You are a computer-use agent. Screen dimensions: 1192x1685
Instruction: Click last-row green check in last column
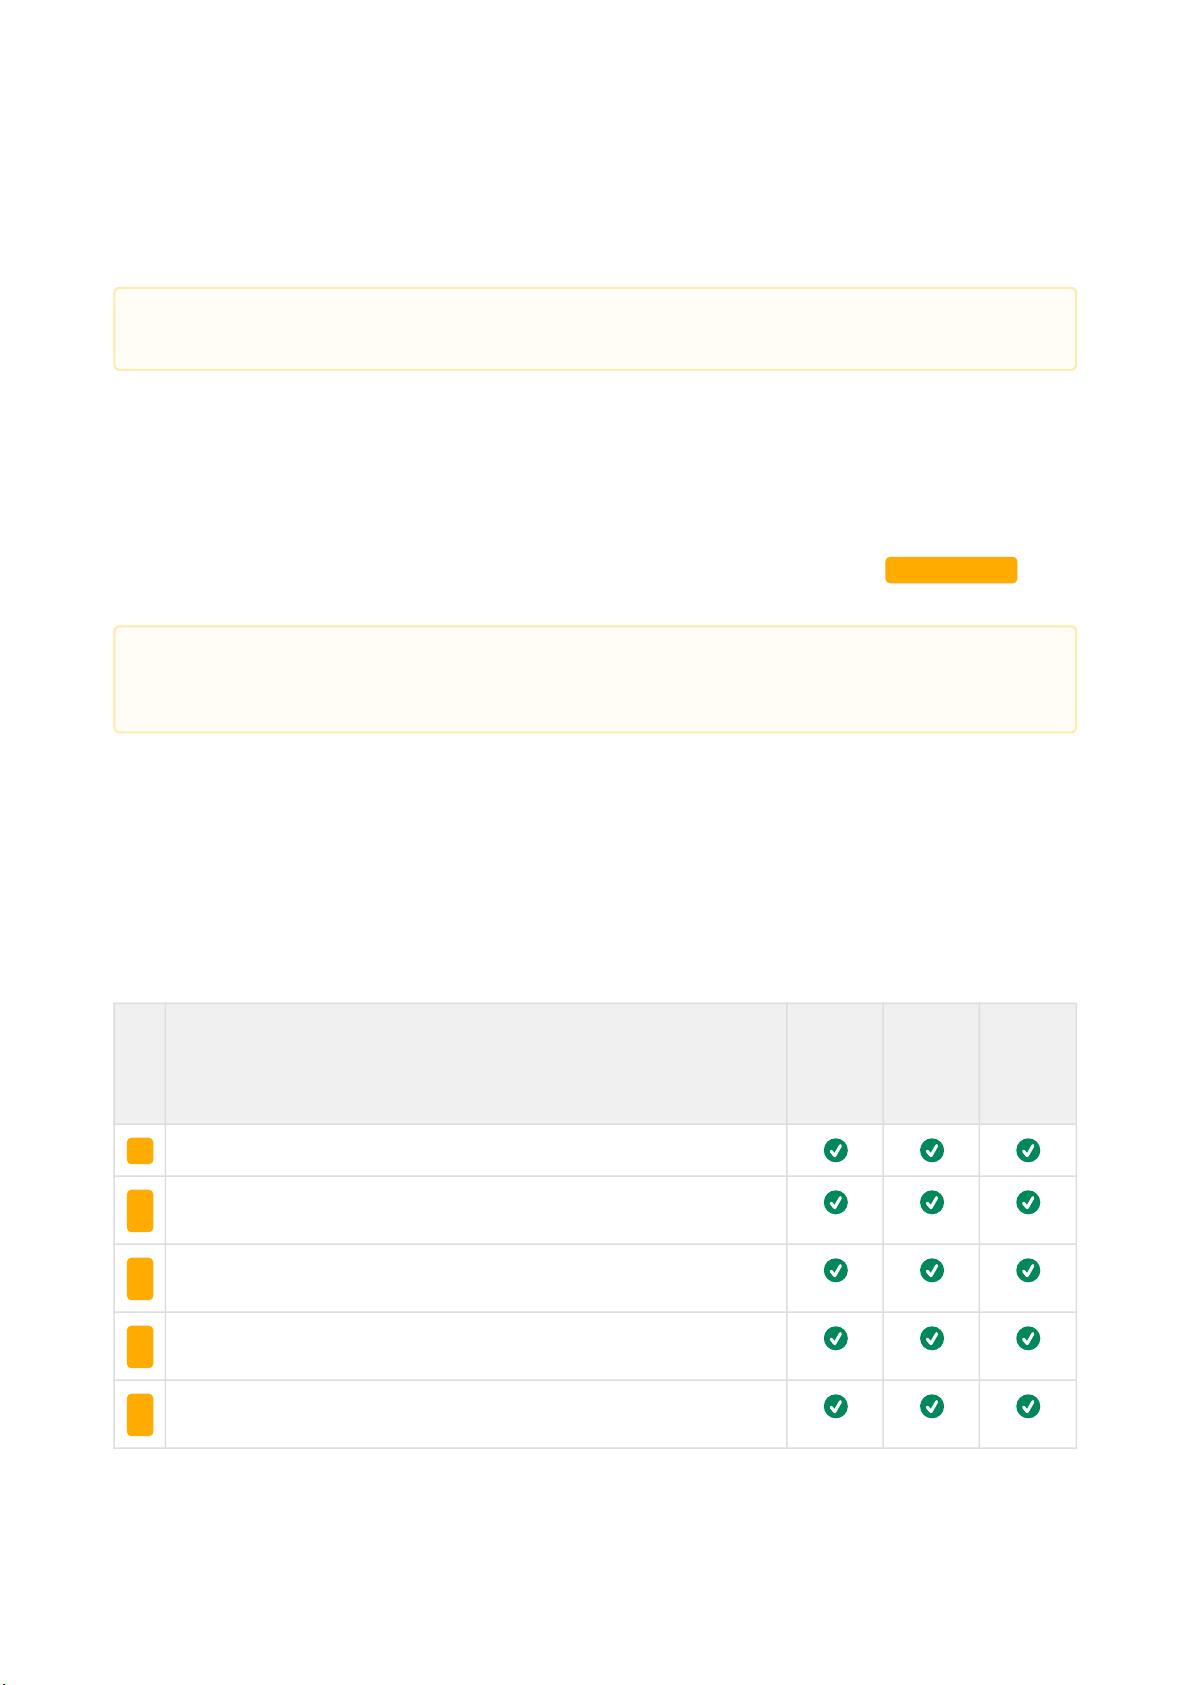pyautogui.click(x=1028, y=1406)
